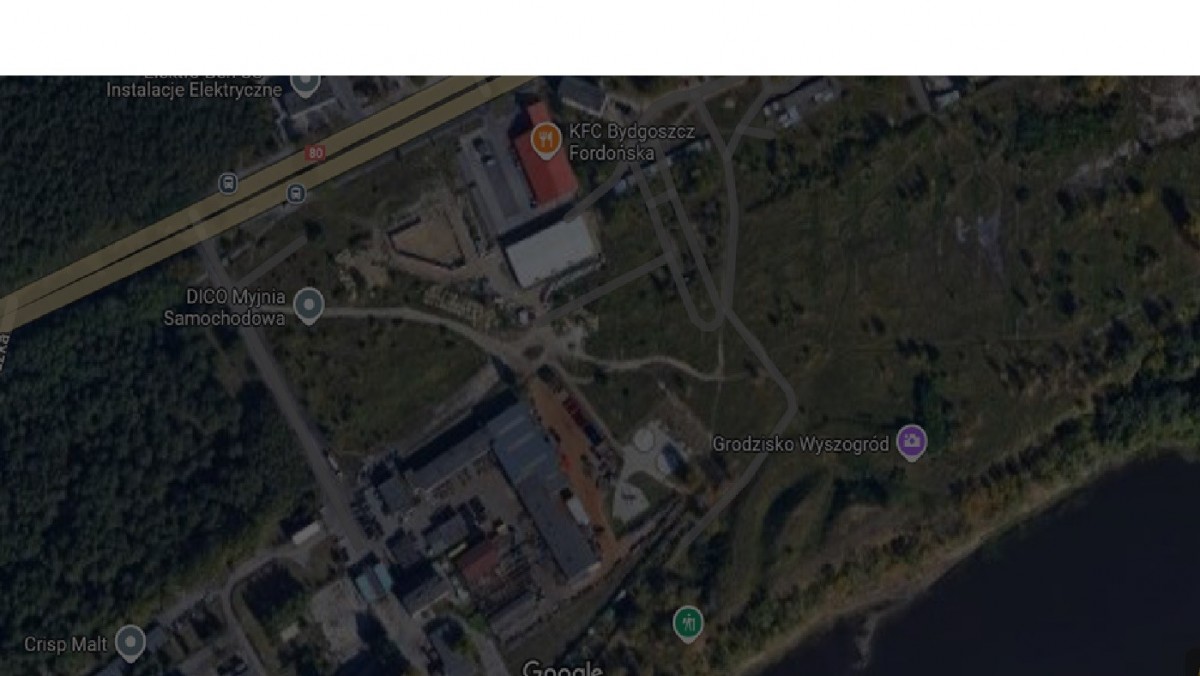Click the Crisp Malt text label
Viewport: 1200px width, 676px height.
point(66,644)
